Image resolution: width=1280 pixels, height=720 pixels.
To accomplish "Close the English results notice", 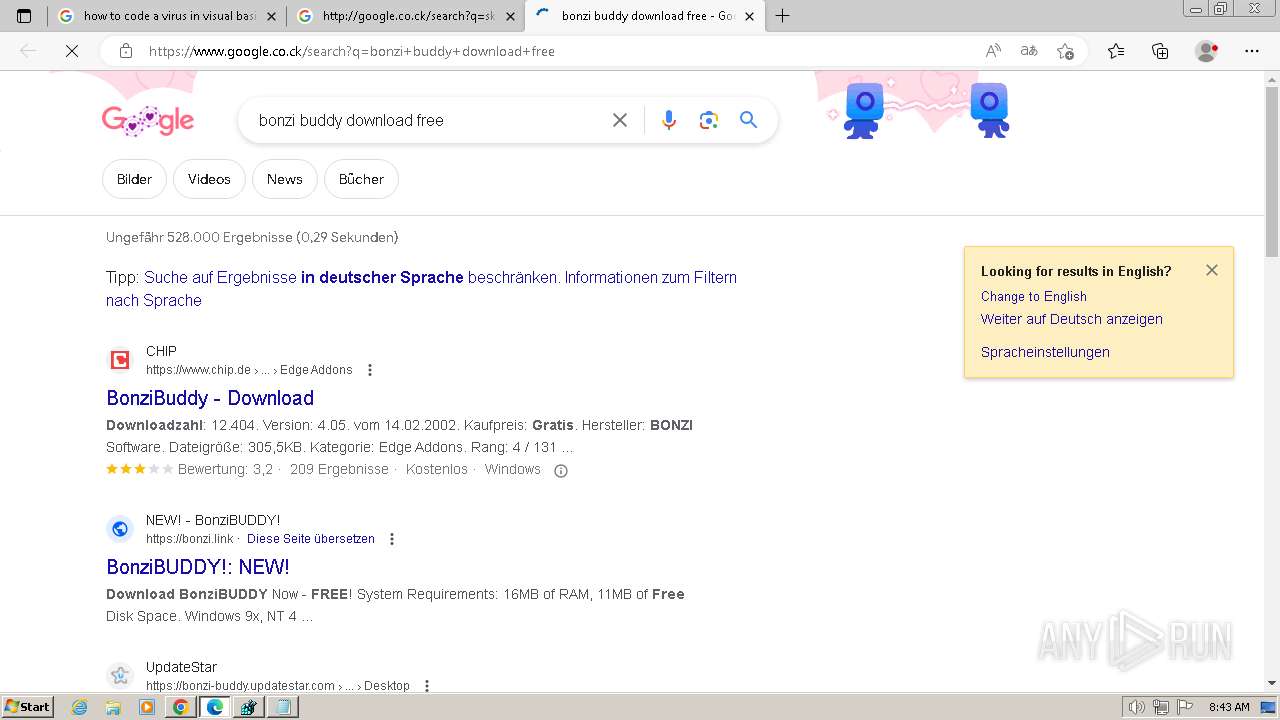I will pyautogui.click(x=1212, y=270).
